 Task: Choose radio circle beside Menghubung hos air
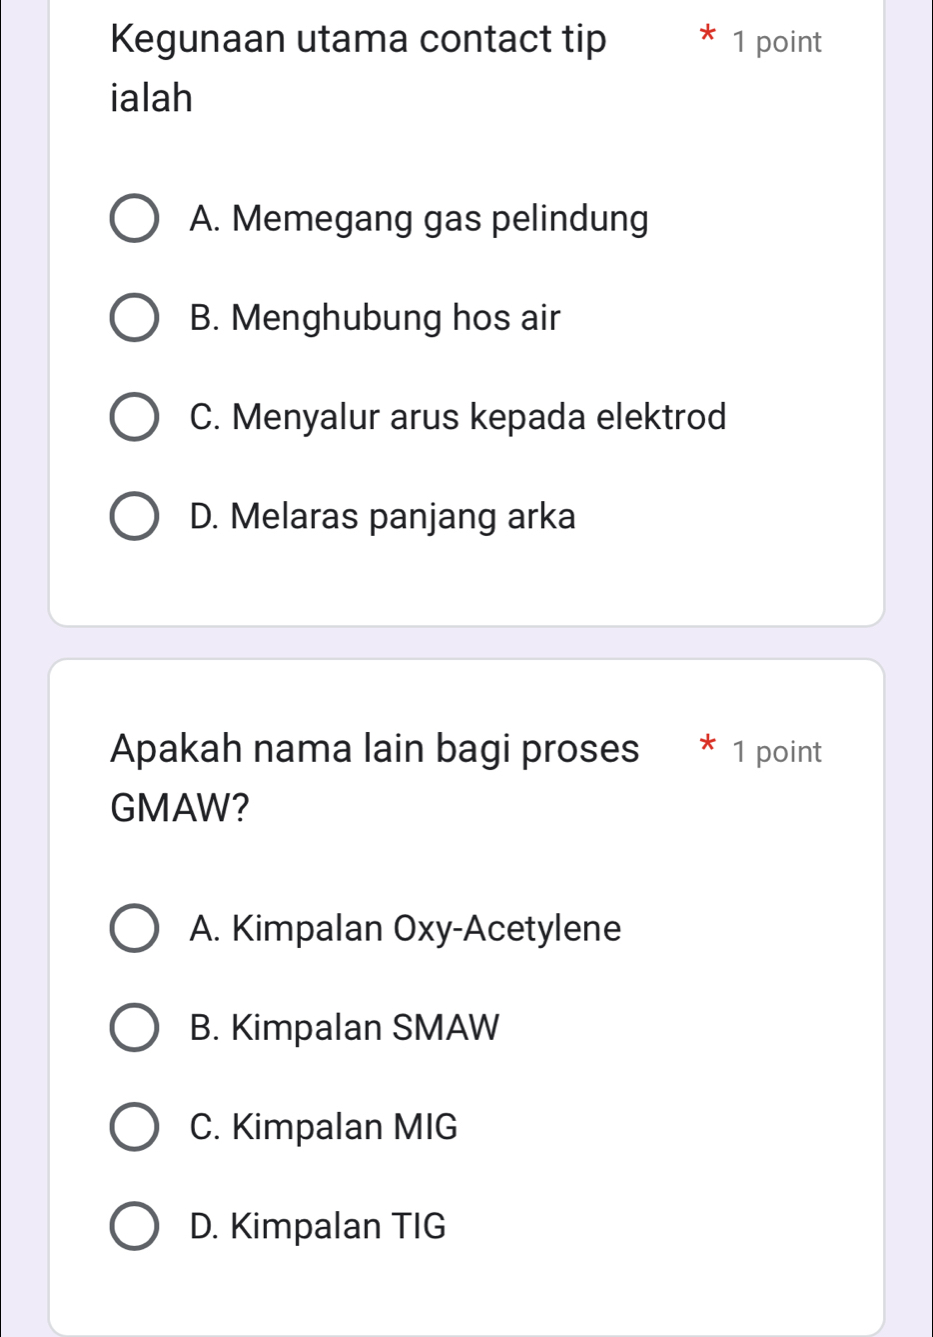(x=133, y=318)
